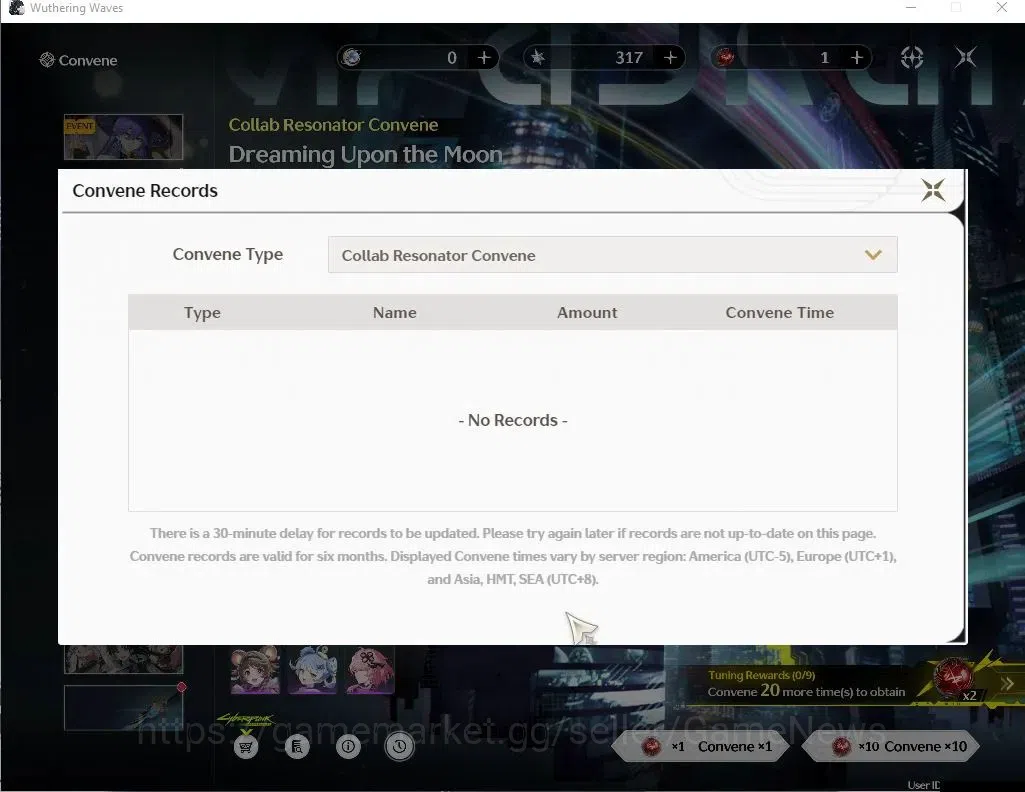This screenshot has width=1025, height=792.
Task: Click the Convene title icon
Action: [x=46, y=60]
